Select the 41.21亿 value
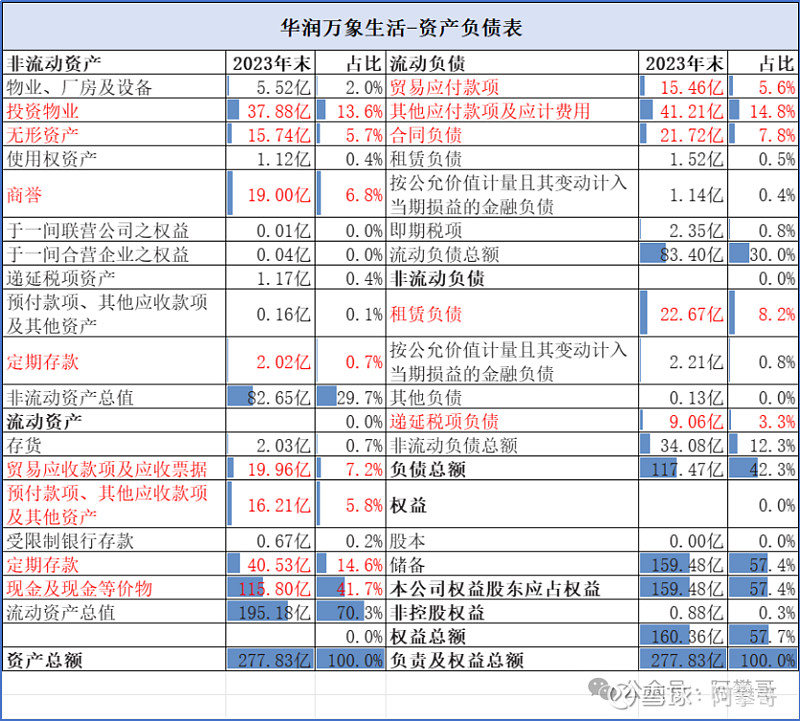This screenshot has width=800, height=721. pyautogui.click(x=692, y=111)
